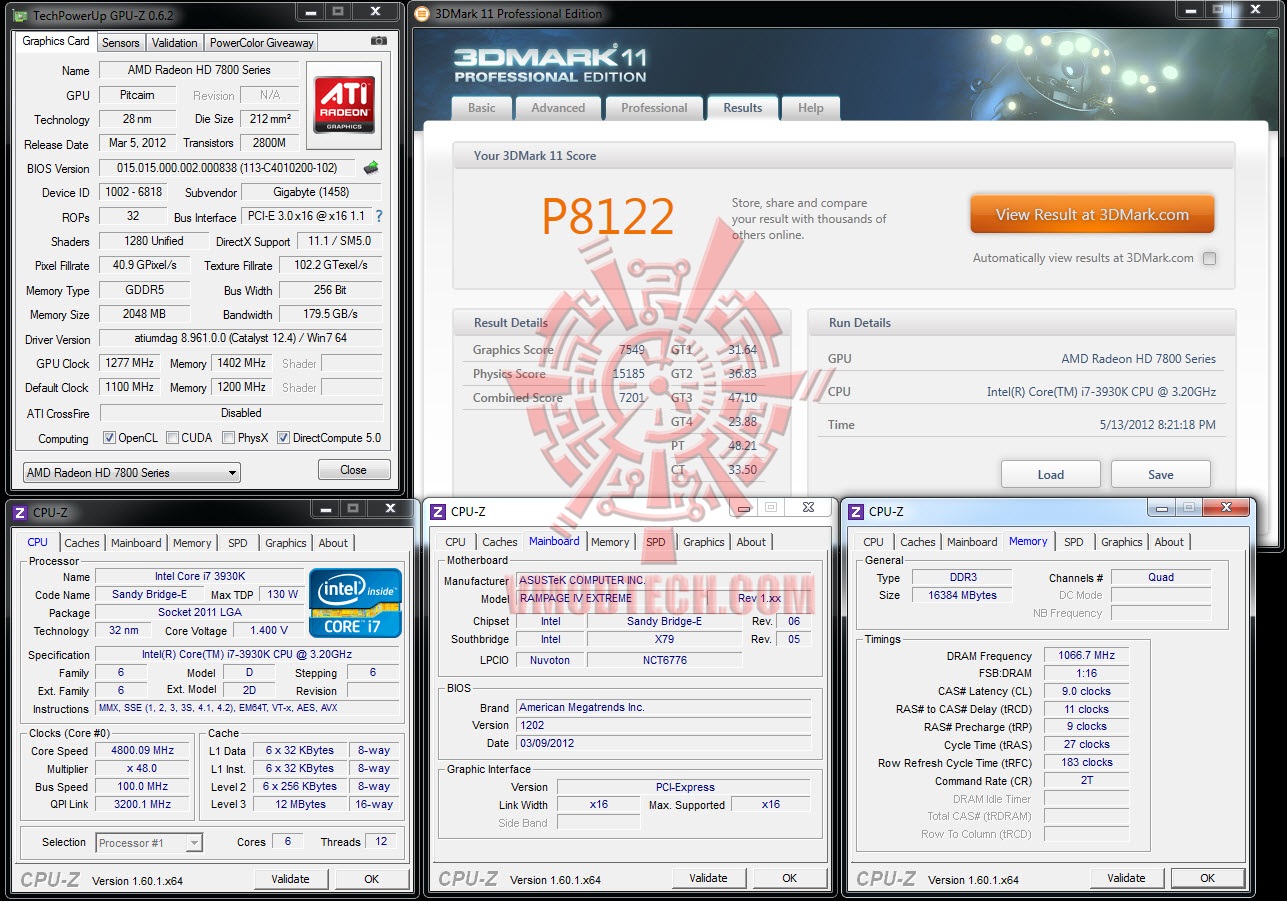Click the Memory Size 16384 MBytes value
The width and height of the screenshot is (1287, 901).
click(x=961, y=595)
